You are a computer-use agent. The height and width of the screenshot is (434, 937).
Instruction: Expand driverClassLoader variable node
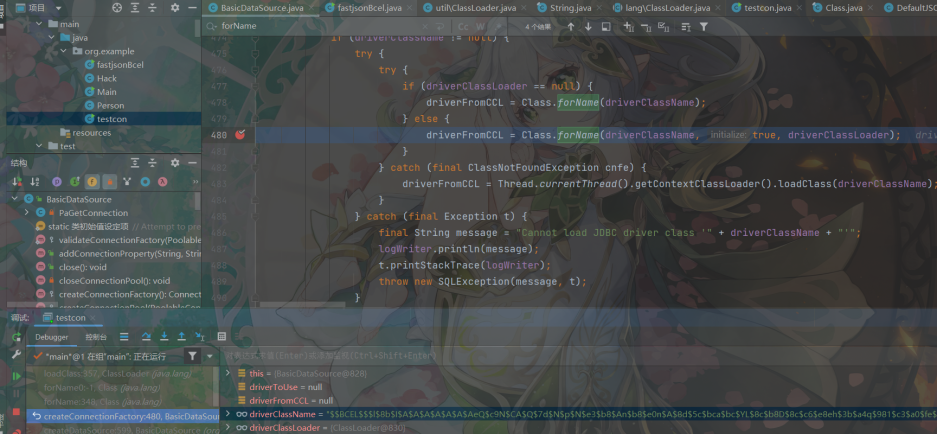click(228, 428)
